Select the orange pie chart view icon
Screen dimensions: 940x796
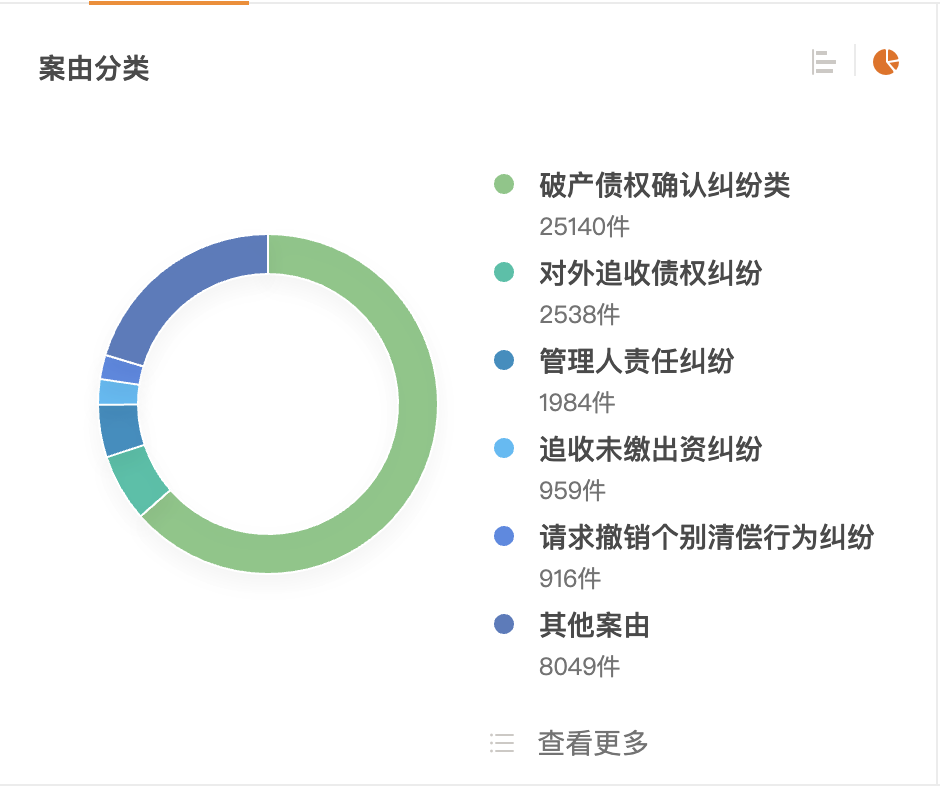(x=886, y=62)
